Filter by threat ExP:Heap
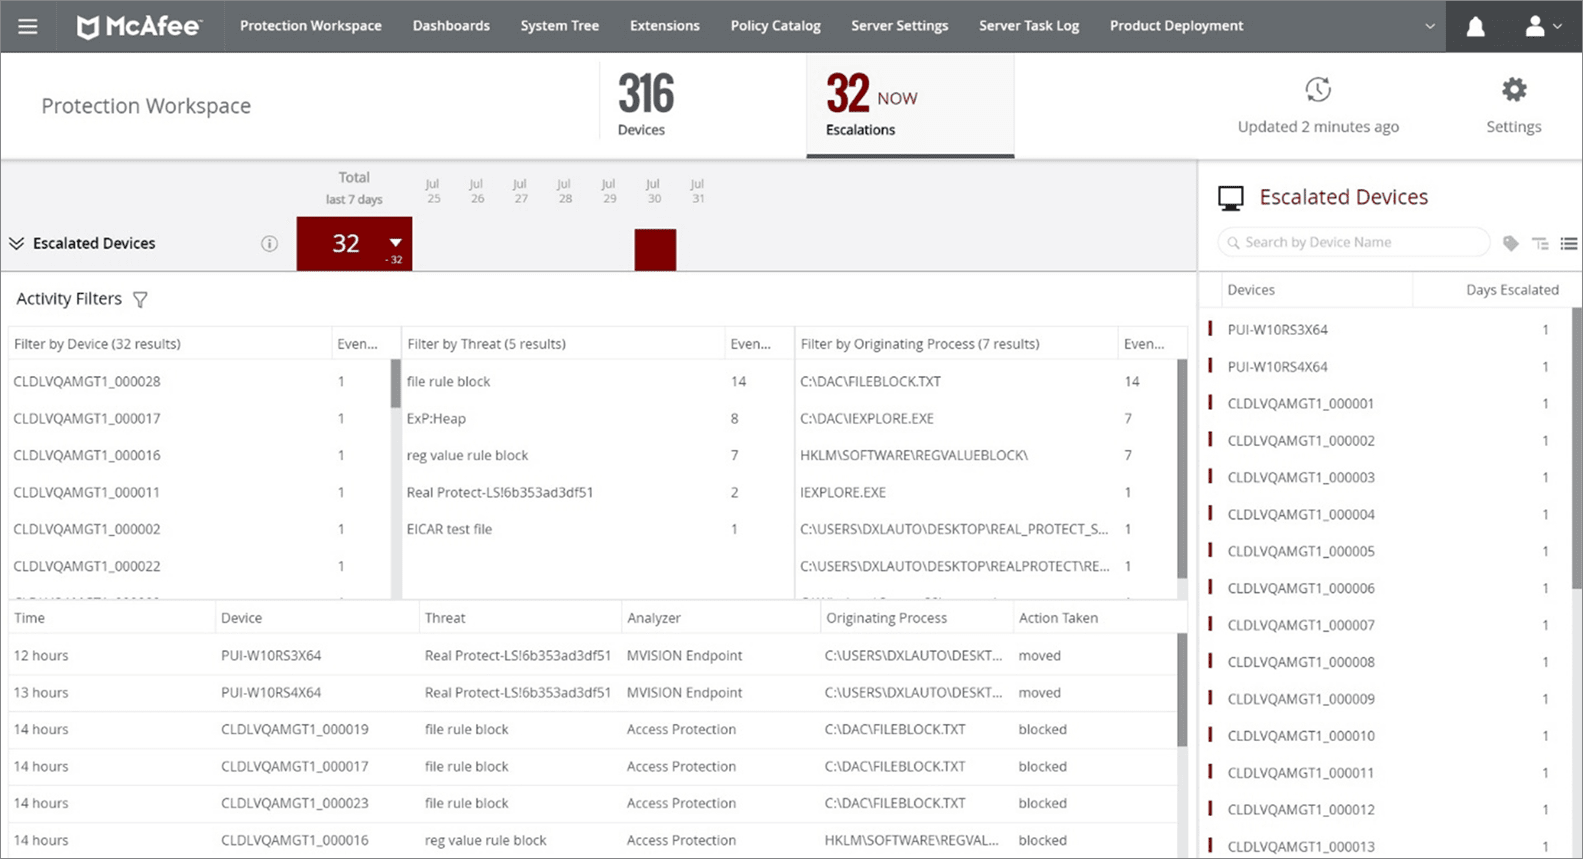 click(436, 418)
